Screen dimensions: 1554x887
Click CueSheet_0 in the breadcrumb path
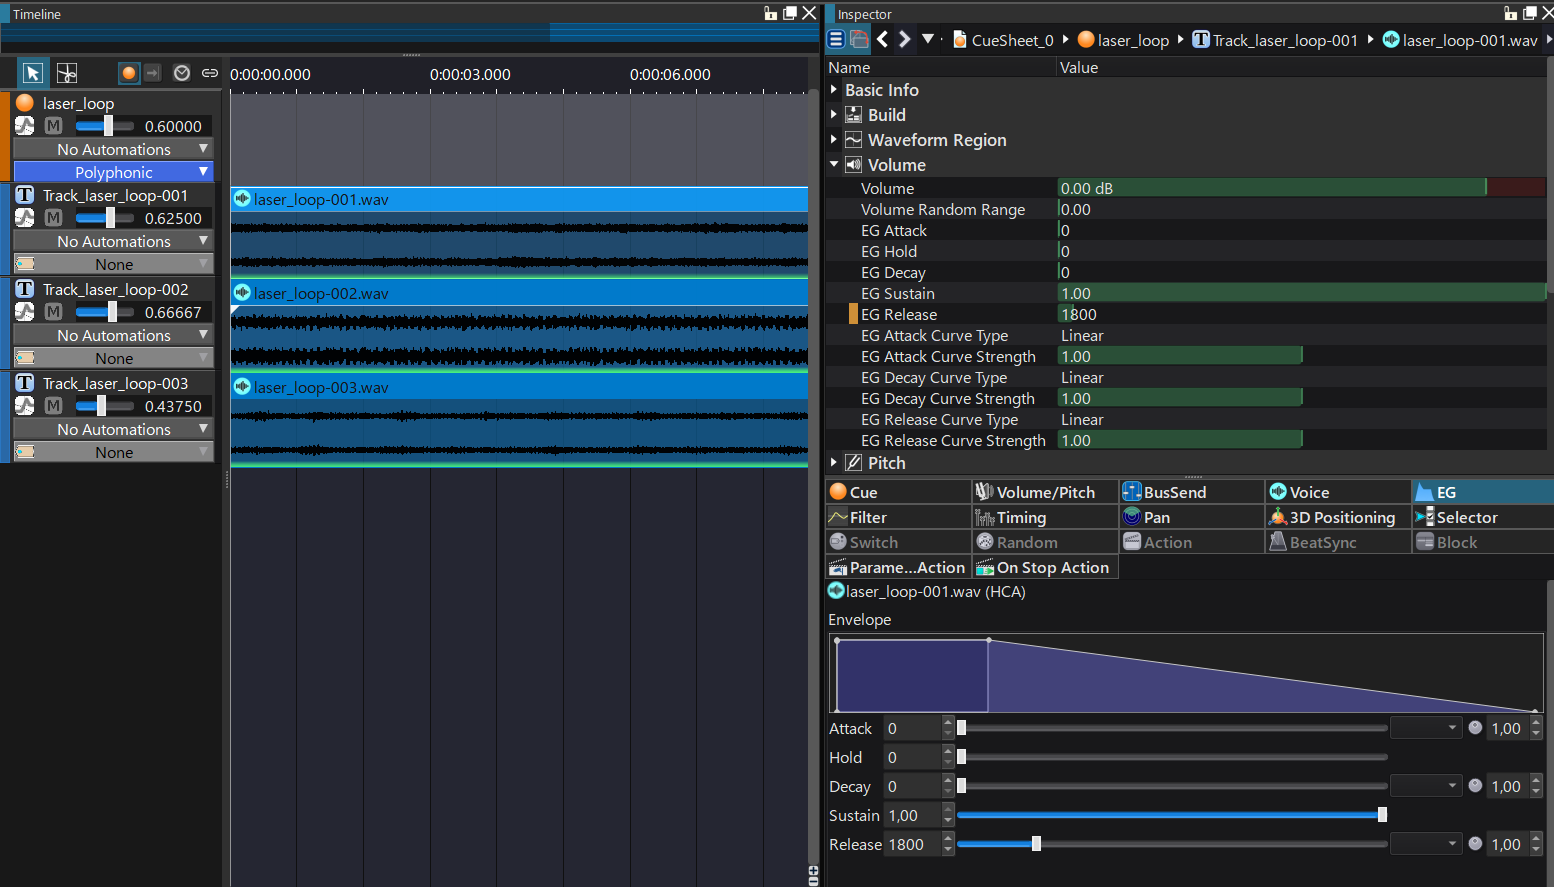coord(1011,40)
